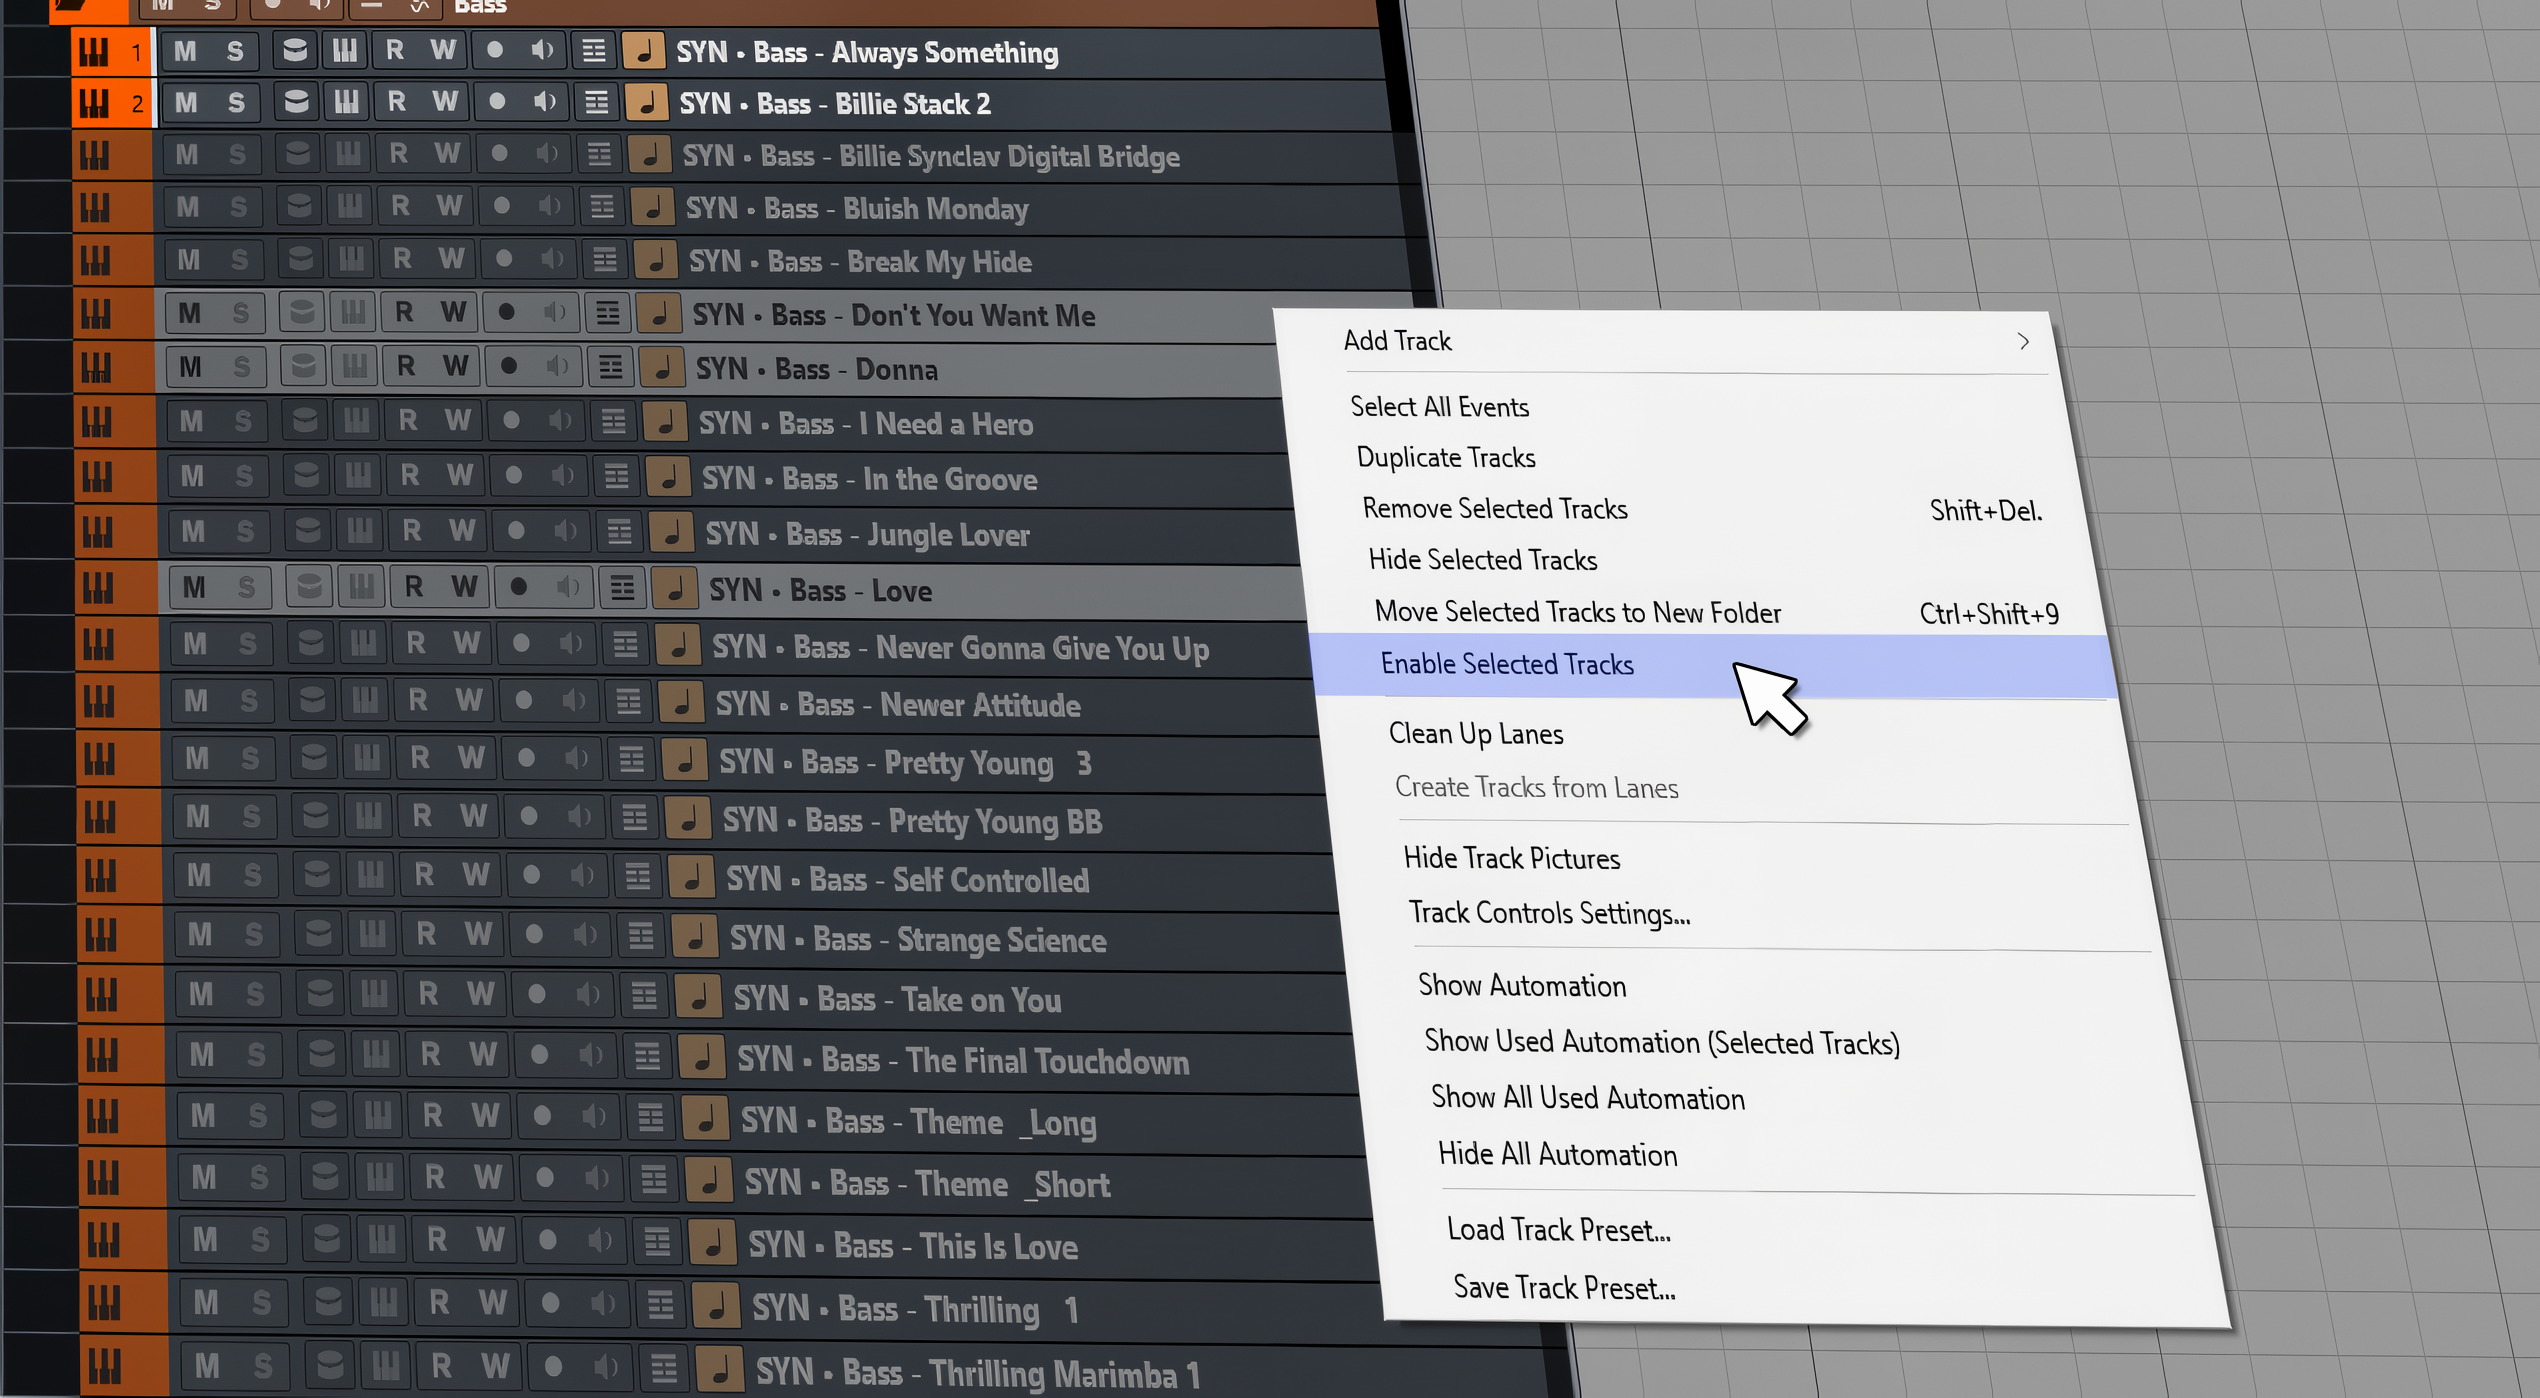Enable Write automation on Always Something
Image resolution: width=2540 pixels, height=1398 pixels.
pos(443,51)
